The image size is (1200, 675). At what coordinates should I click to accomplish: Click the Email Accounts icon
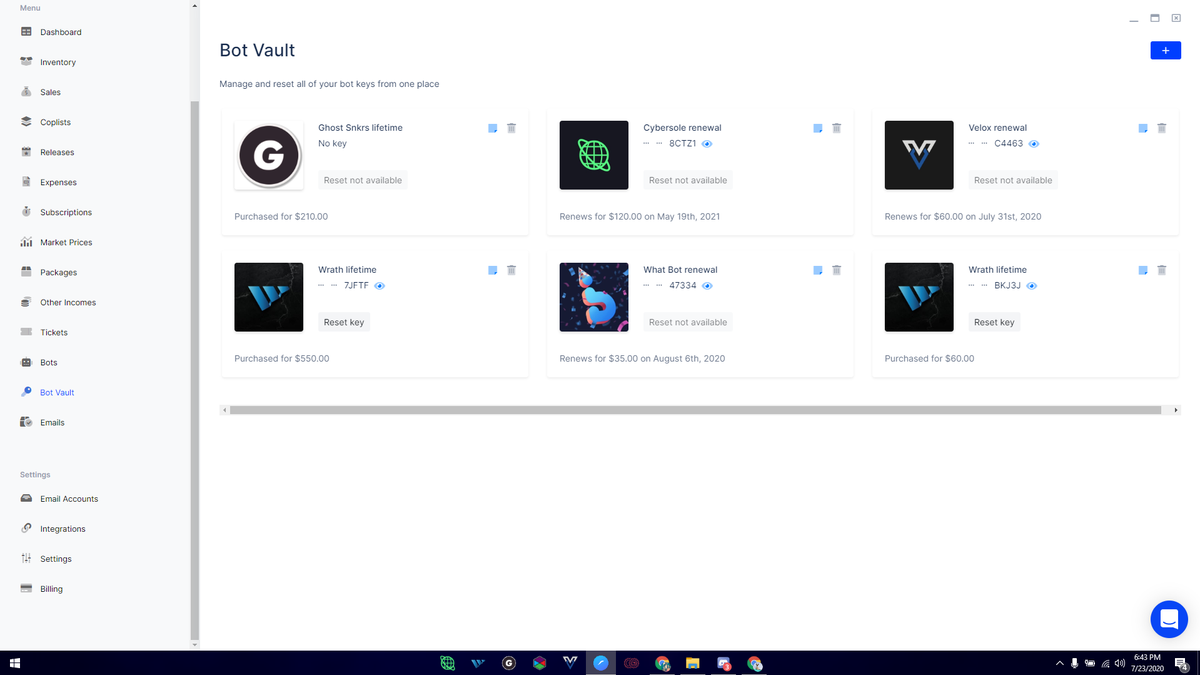27,498
